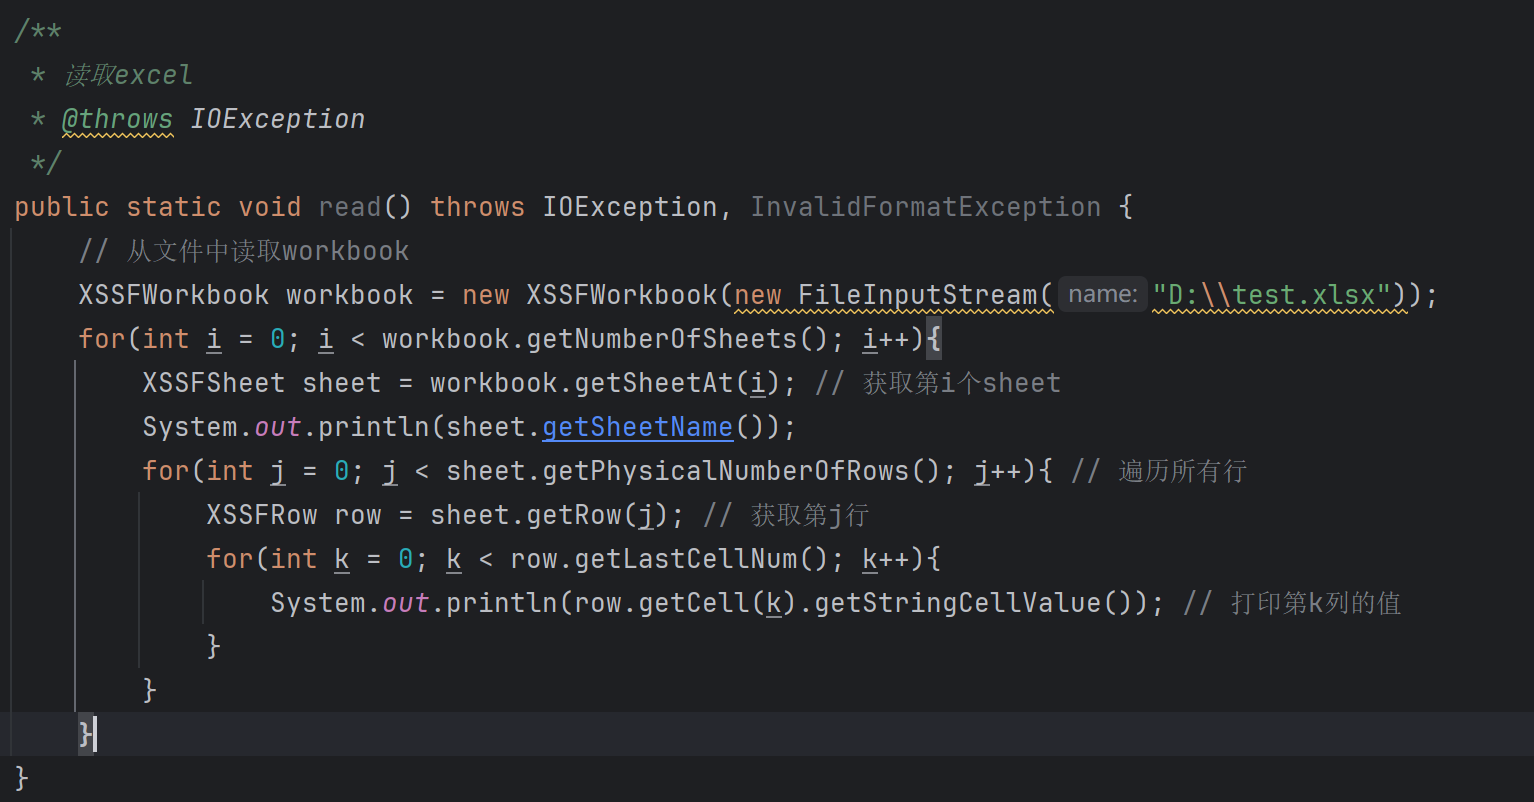Click the getSheetAt method call

[x=654, y=383]
